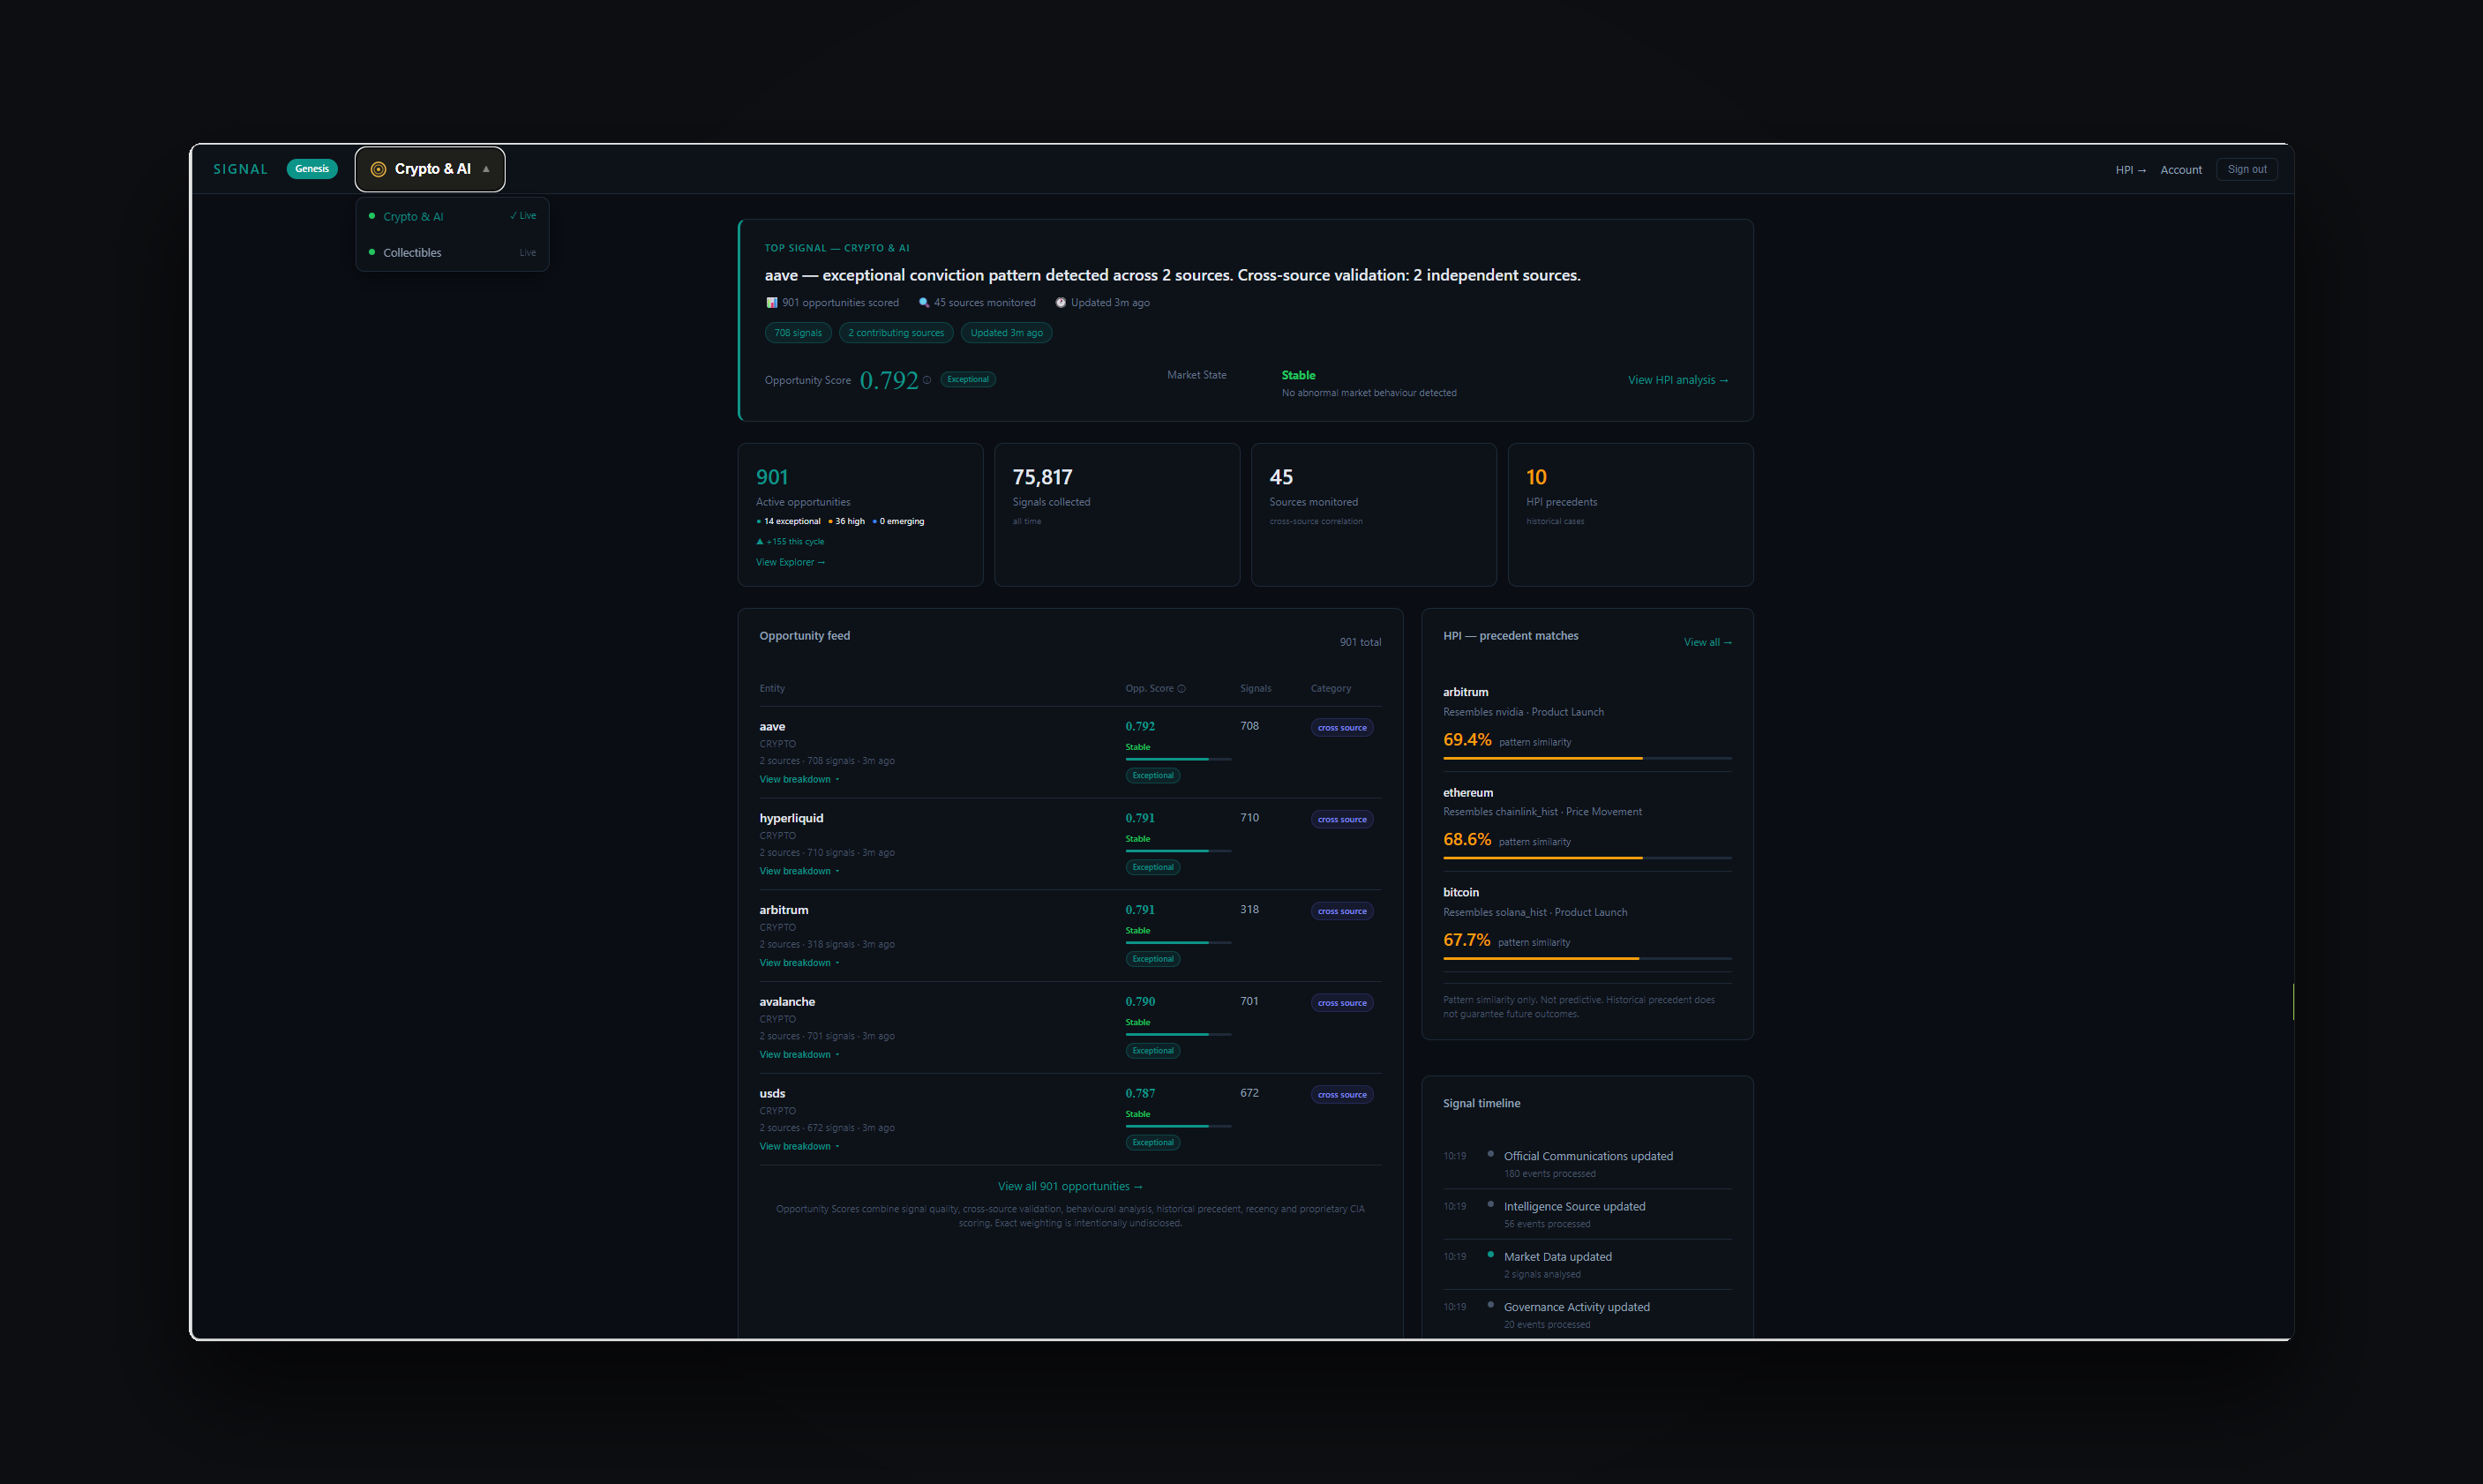
Task: Click ethereum in HPI precedent matches
Action: tap(1468, 793)
